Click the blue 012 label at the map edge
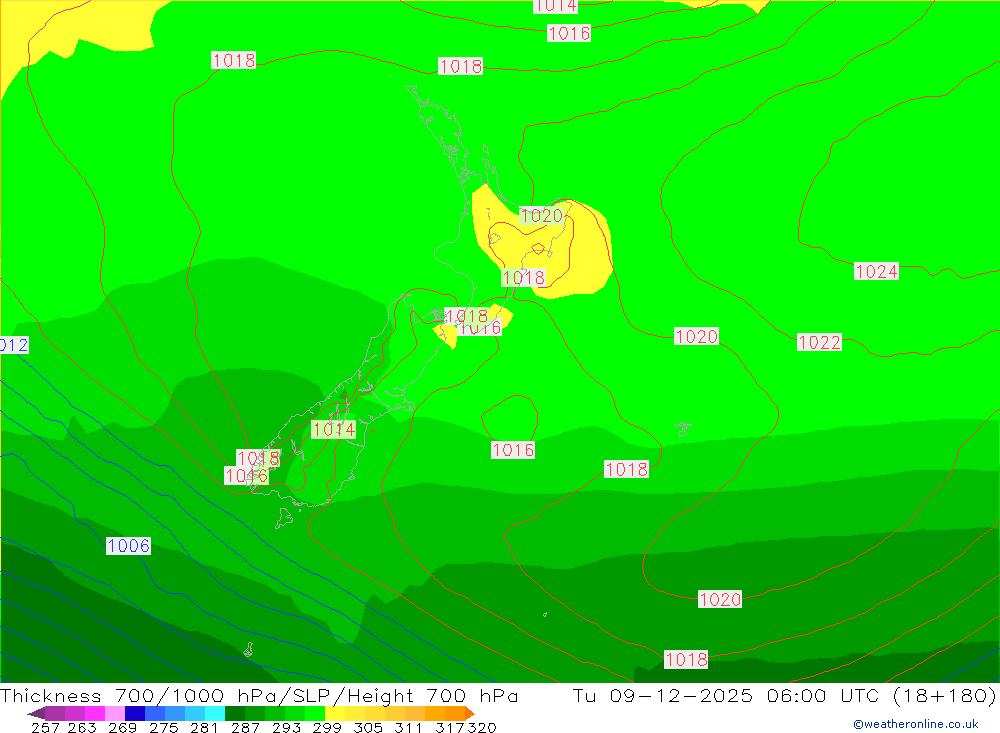The width and height of the screenshot is (1000, 733). (x=14, y=345)
